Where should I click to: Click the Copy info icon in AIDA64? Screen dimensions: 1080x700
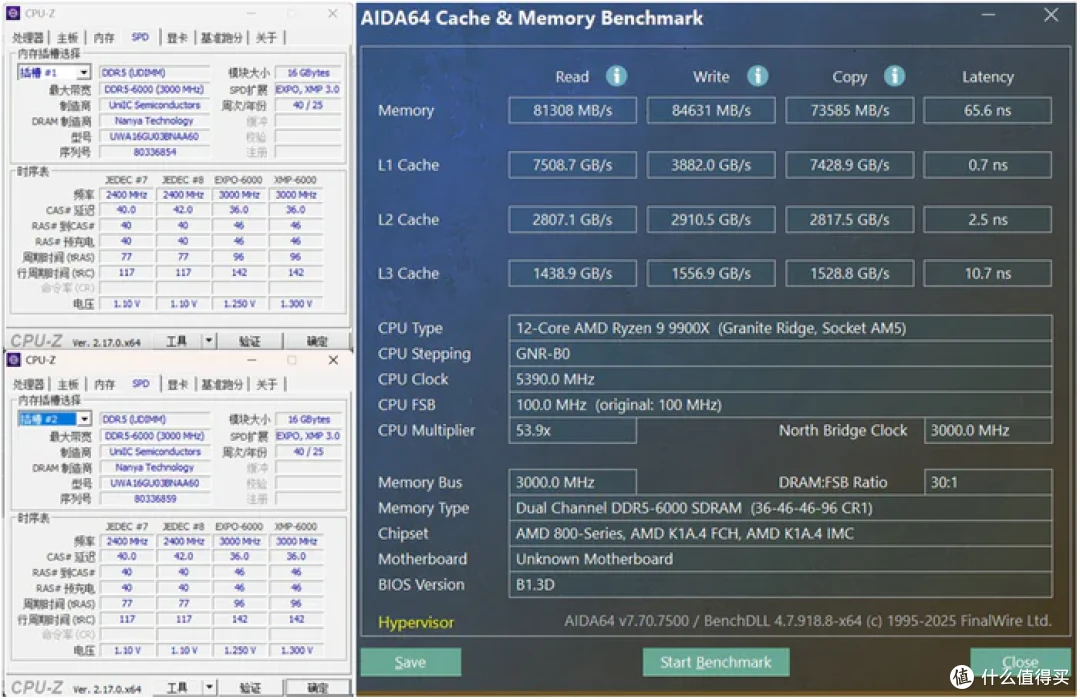pos(894,76)
